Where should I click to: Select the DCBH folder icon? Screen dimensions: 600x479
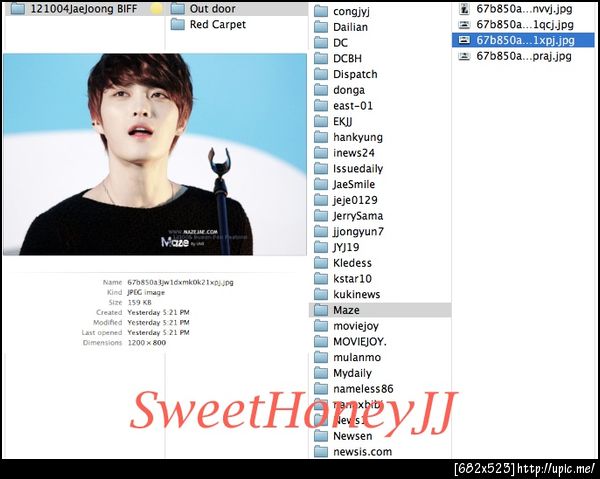321,58
